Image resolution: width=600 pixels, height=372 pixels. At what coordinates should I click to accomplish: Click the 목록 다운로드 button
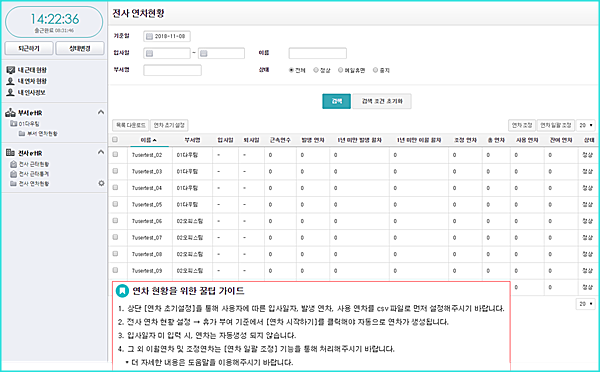(130, 125)
